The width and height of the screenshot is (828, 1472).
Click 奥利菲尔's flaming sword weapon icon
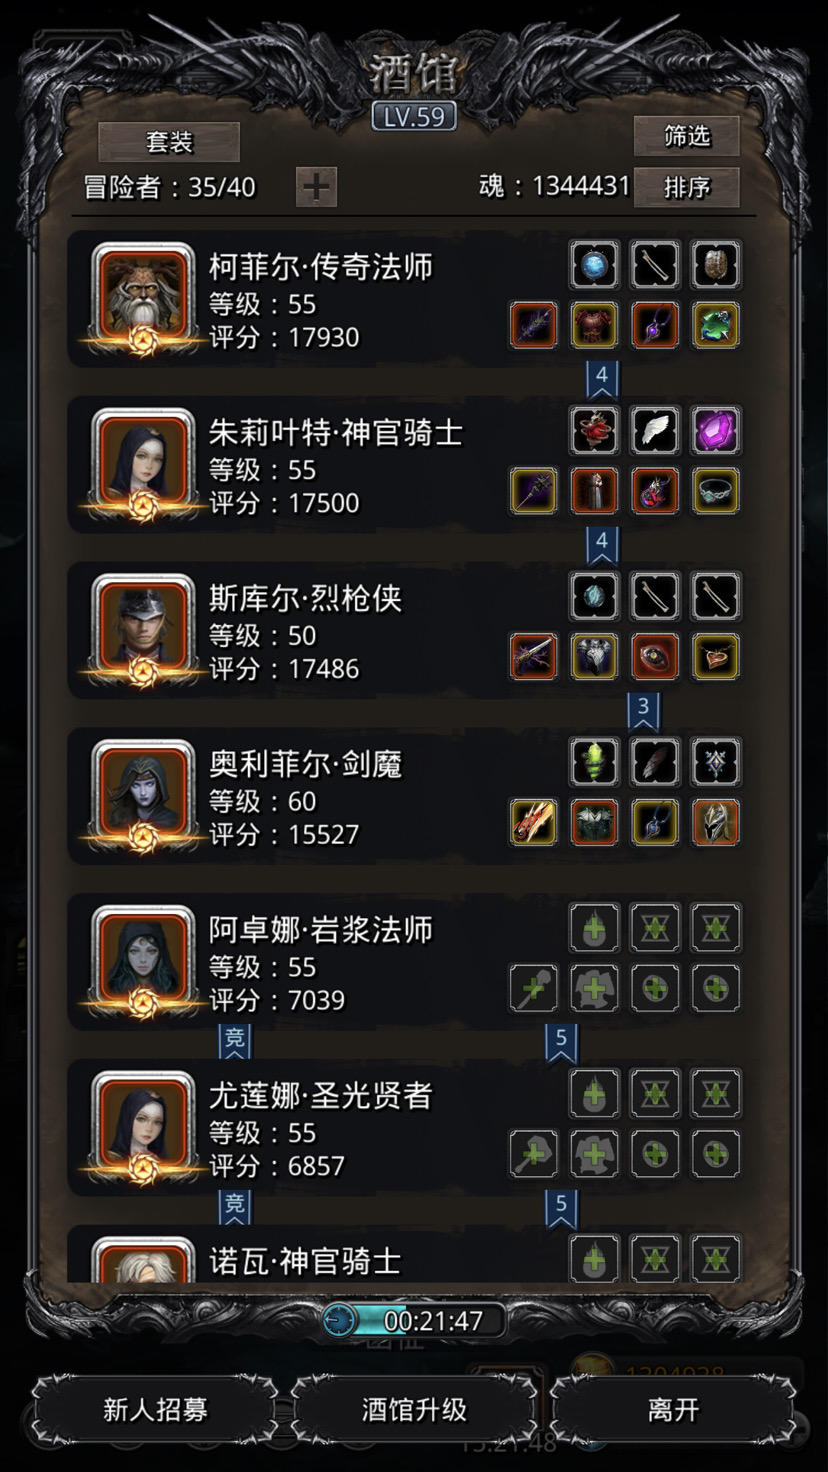(534, 823)
